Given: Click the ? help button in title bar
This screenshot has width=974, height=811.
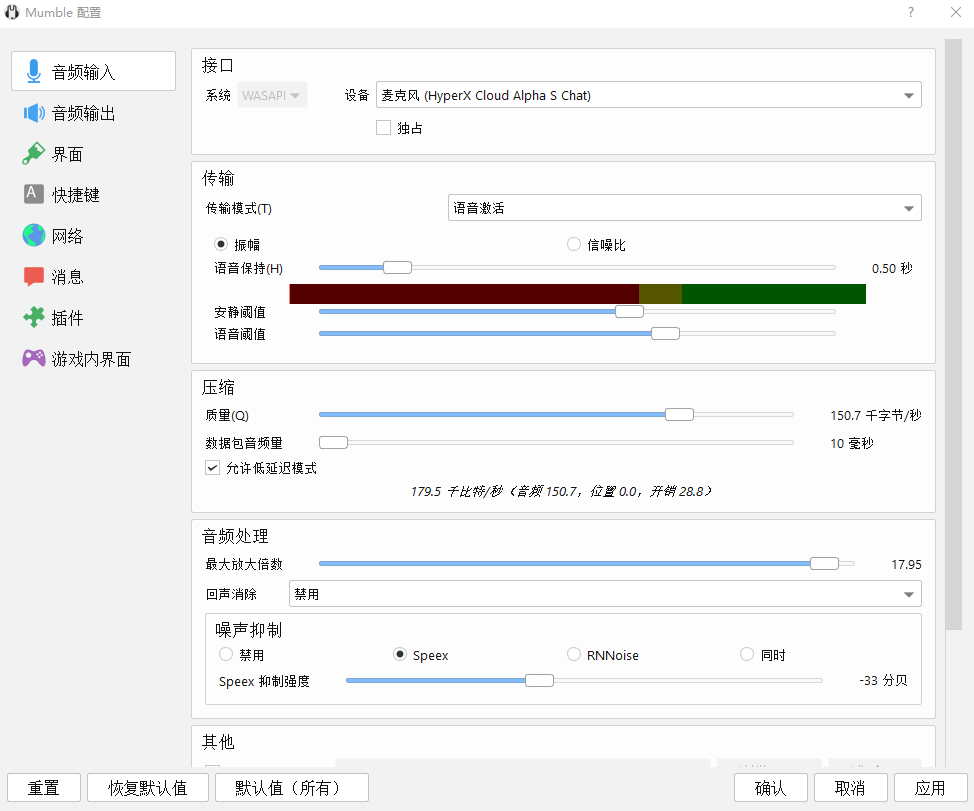Looking at the screenshot, I should pyautogui.click(x=910, y=13).
